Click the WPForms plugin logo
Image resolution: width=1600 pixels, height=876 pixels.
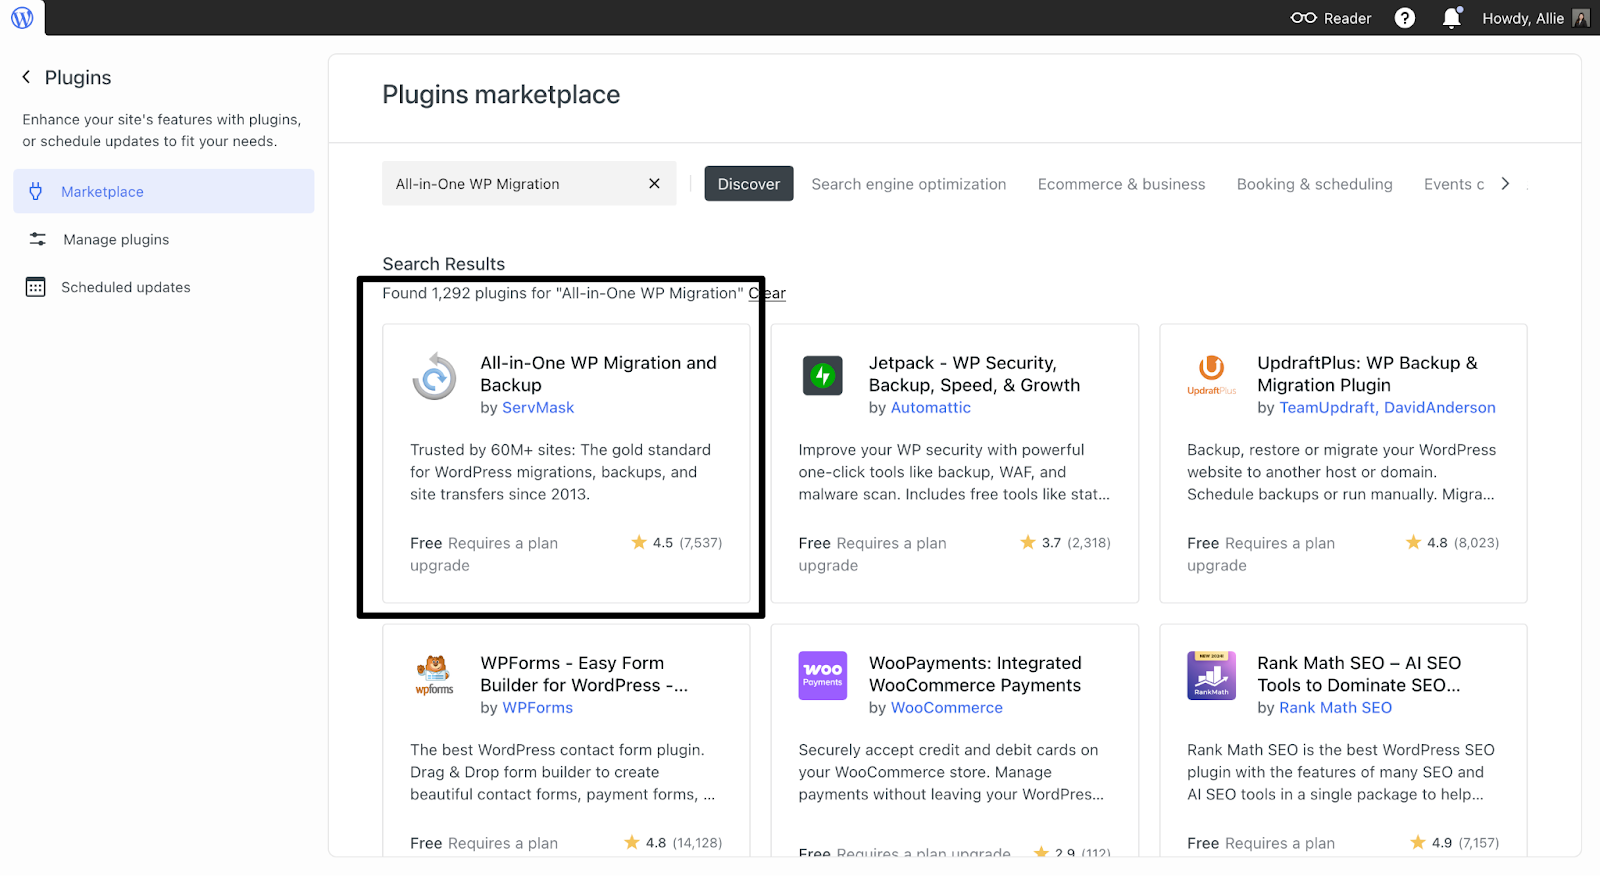click(x=435, y=675)
